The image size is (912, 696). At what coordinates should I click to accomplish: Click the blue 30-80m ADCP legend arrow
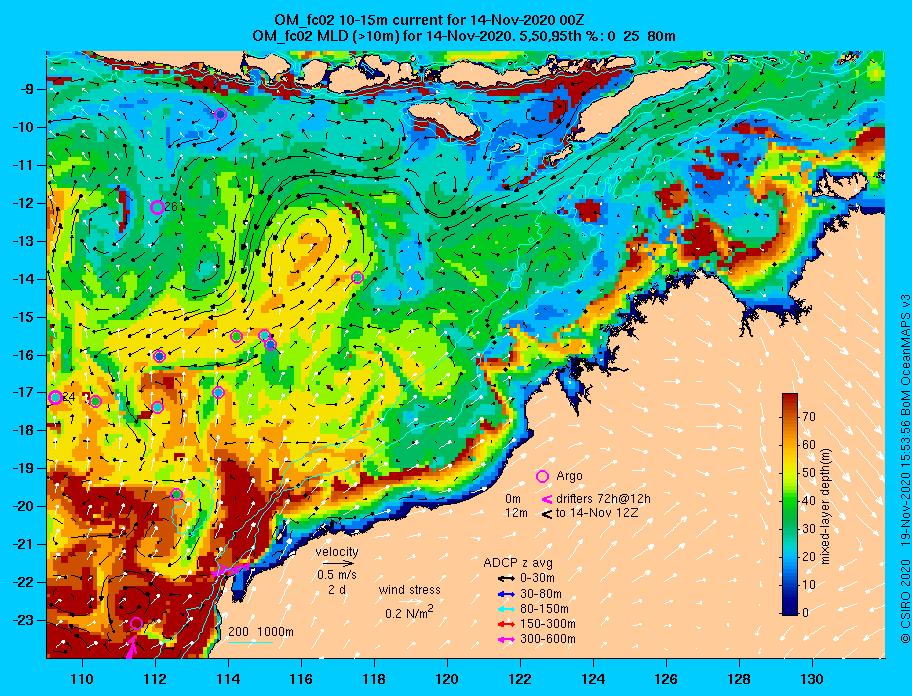point(507,594)
